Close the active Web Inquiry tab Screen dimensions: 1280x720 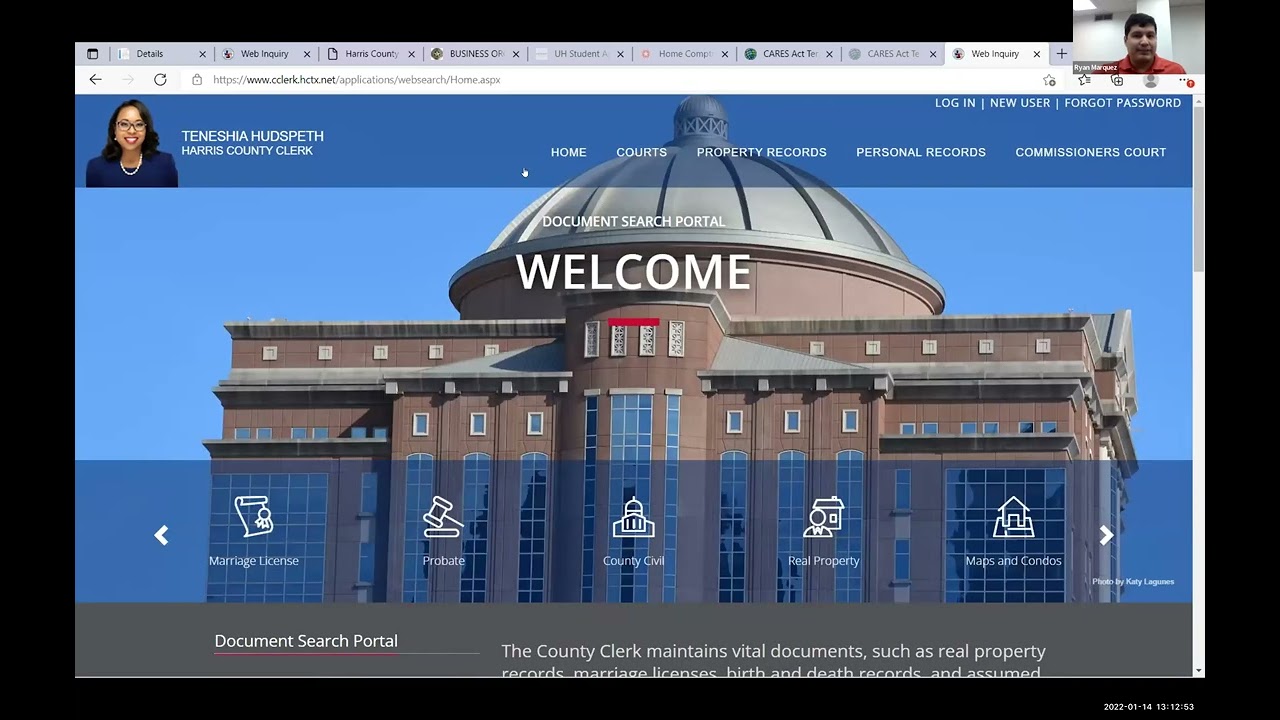[1037, 54]
